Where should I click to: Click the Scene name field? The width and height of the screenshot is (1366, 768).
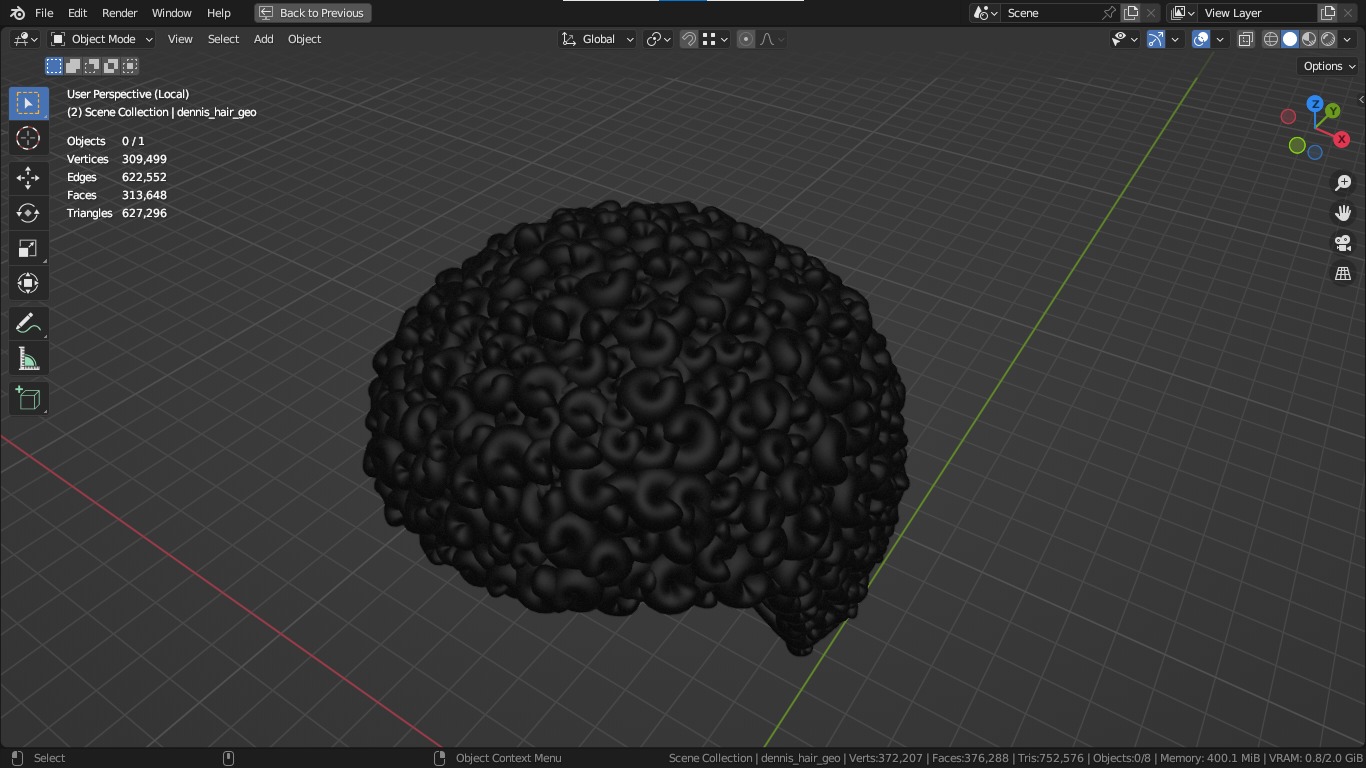pyautogui.click(x=1050, y=13)
